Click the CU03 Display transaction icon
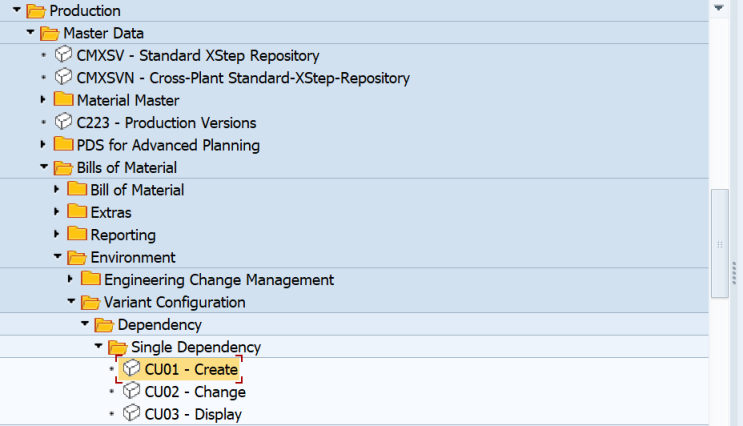 tap(131, 413)
